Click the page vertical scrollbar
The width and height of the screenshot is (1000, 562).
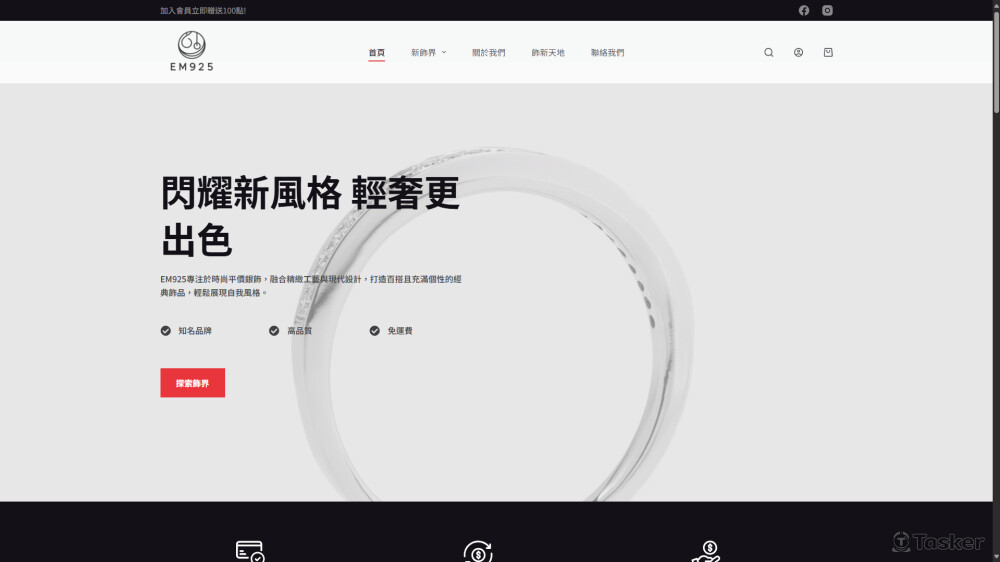coord(995,300)
